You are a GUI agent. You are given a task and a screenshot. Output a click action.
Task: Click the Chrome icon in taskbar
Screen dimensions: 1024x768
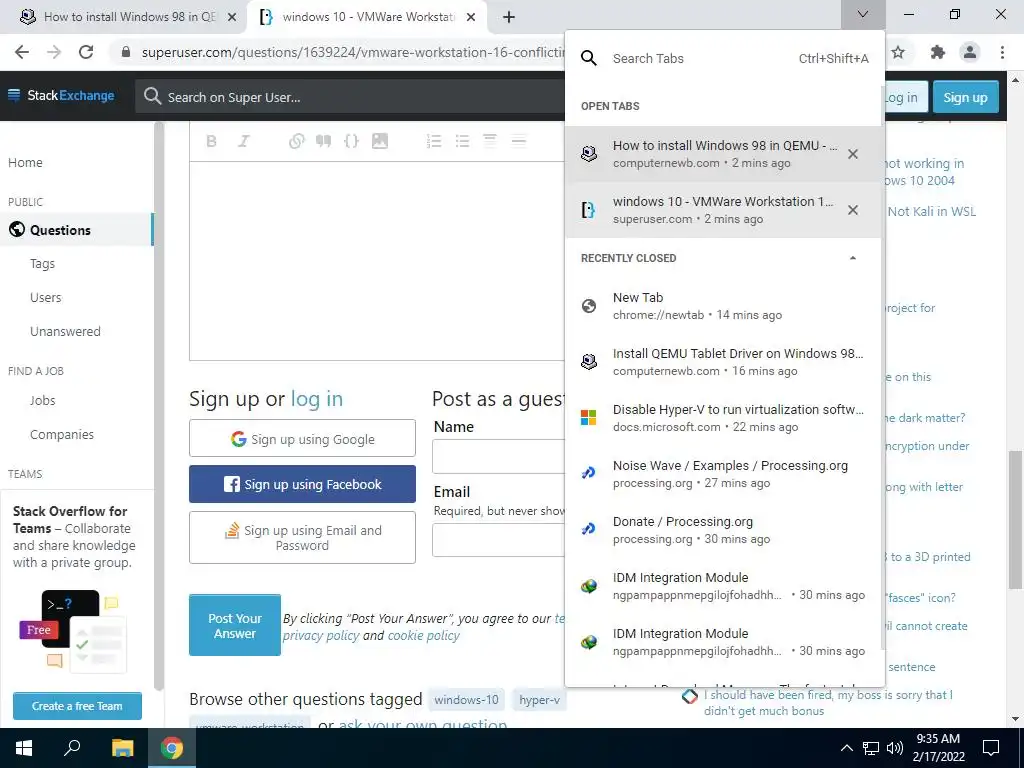tap(171, 748)
